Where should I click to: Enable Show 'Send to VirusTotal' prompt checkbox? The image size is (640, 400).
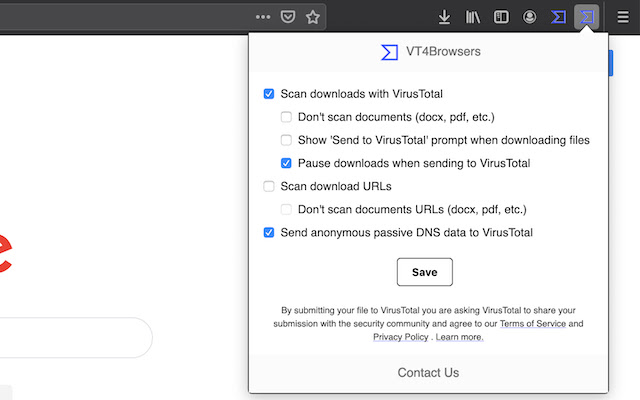286,140
